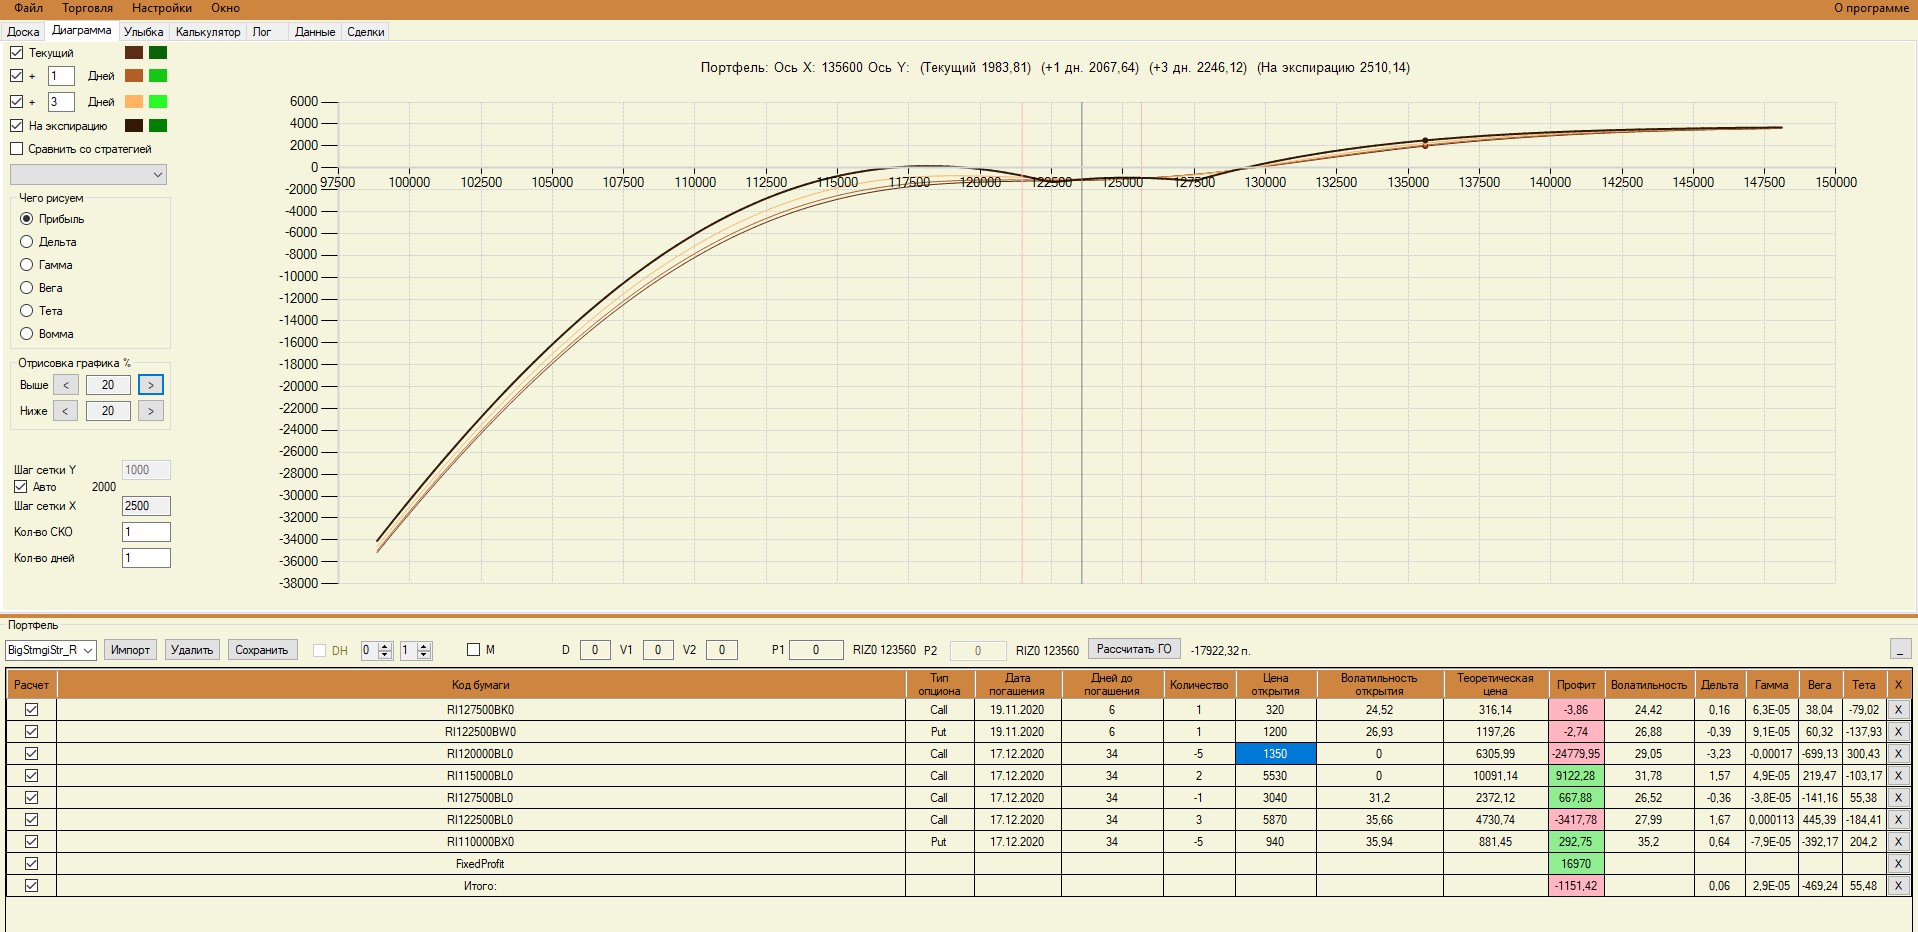Click the first DH spinner arrows

385,650
